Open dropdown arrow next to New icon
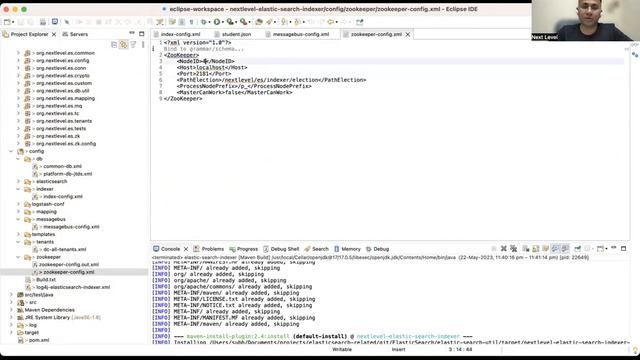 pyautogui.click(x=13, y=22)
